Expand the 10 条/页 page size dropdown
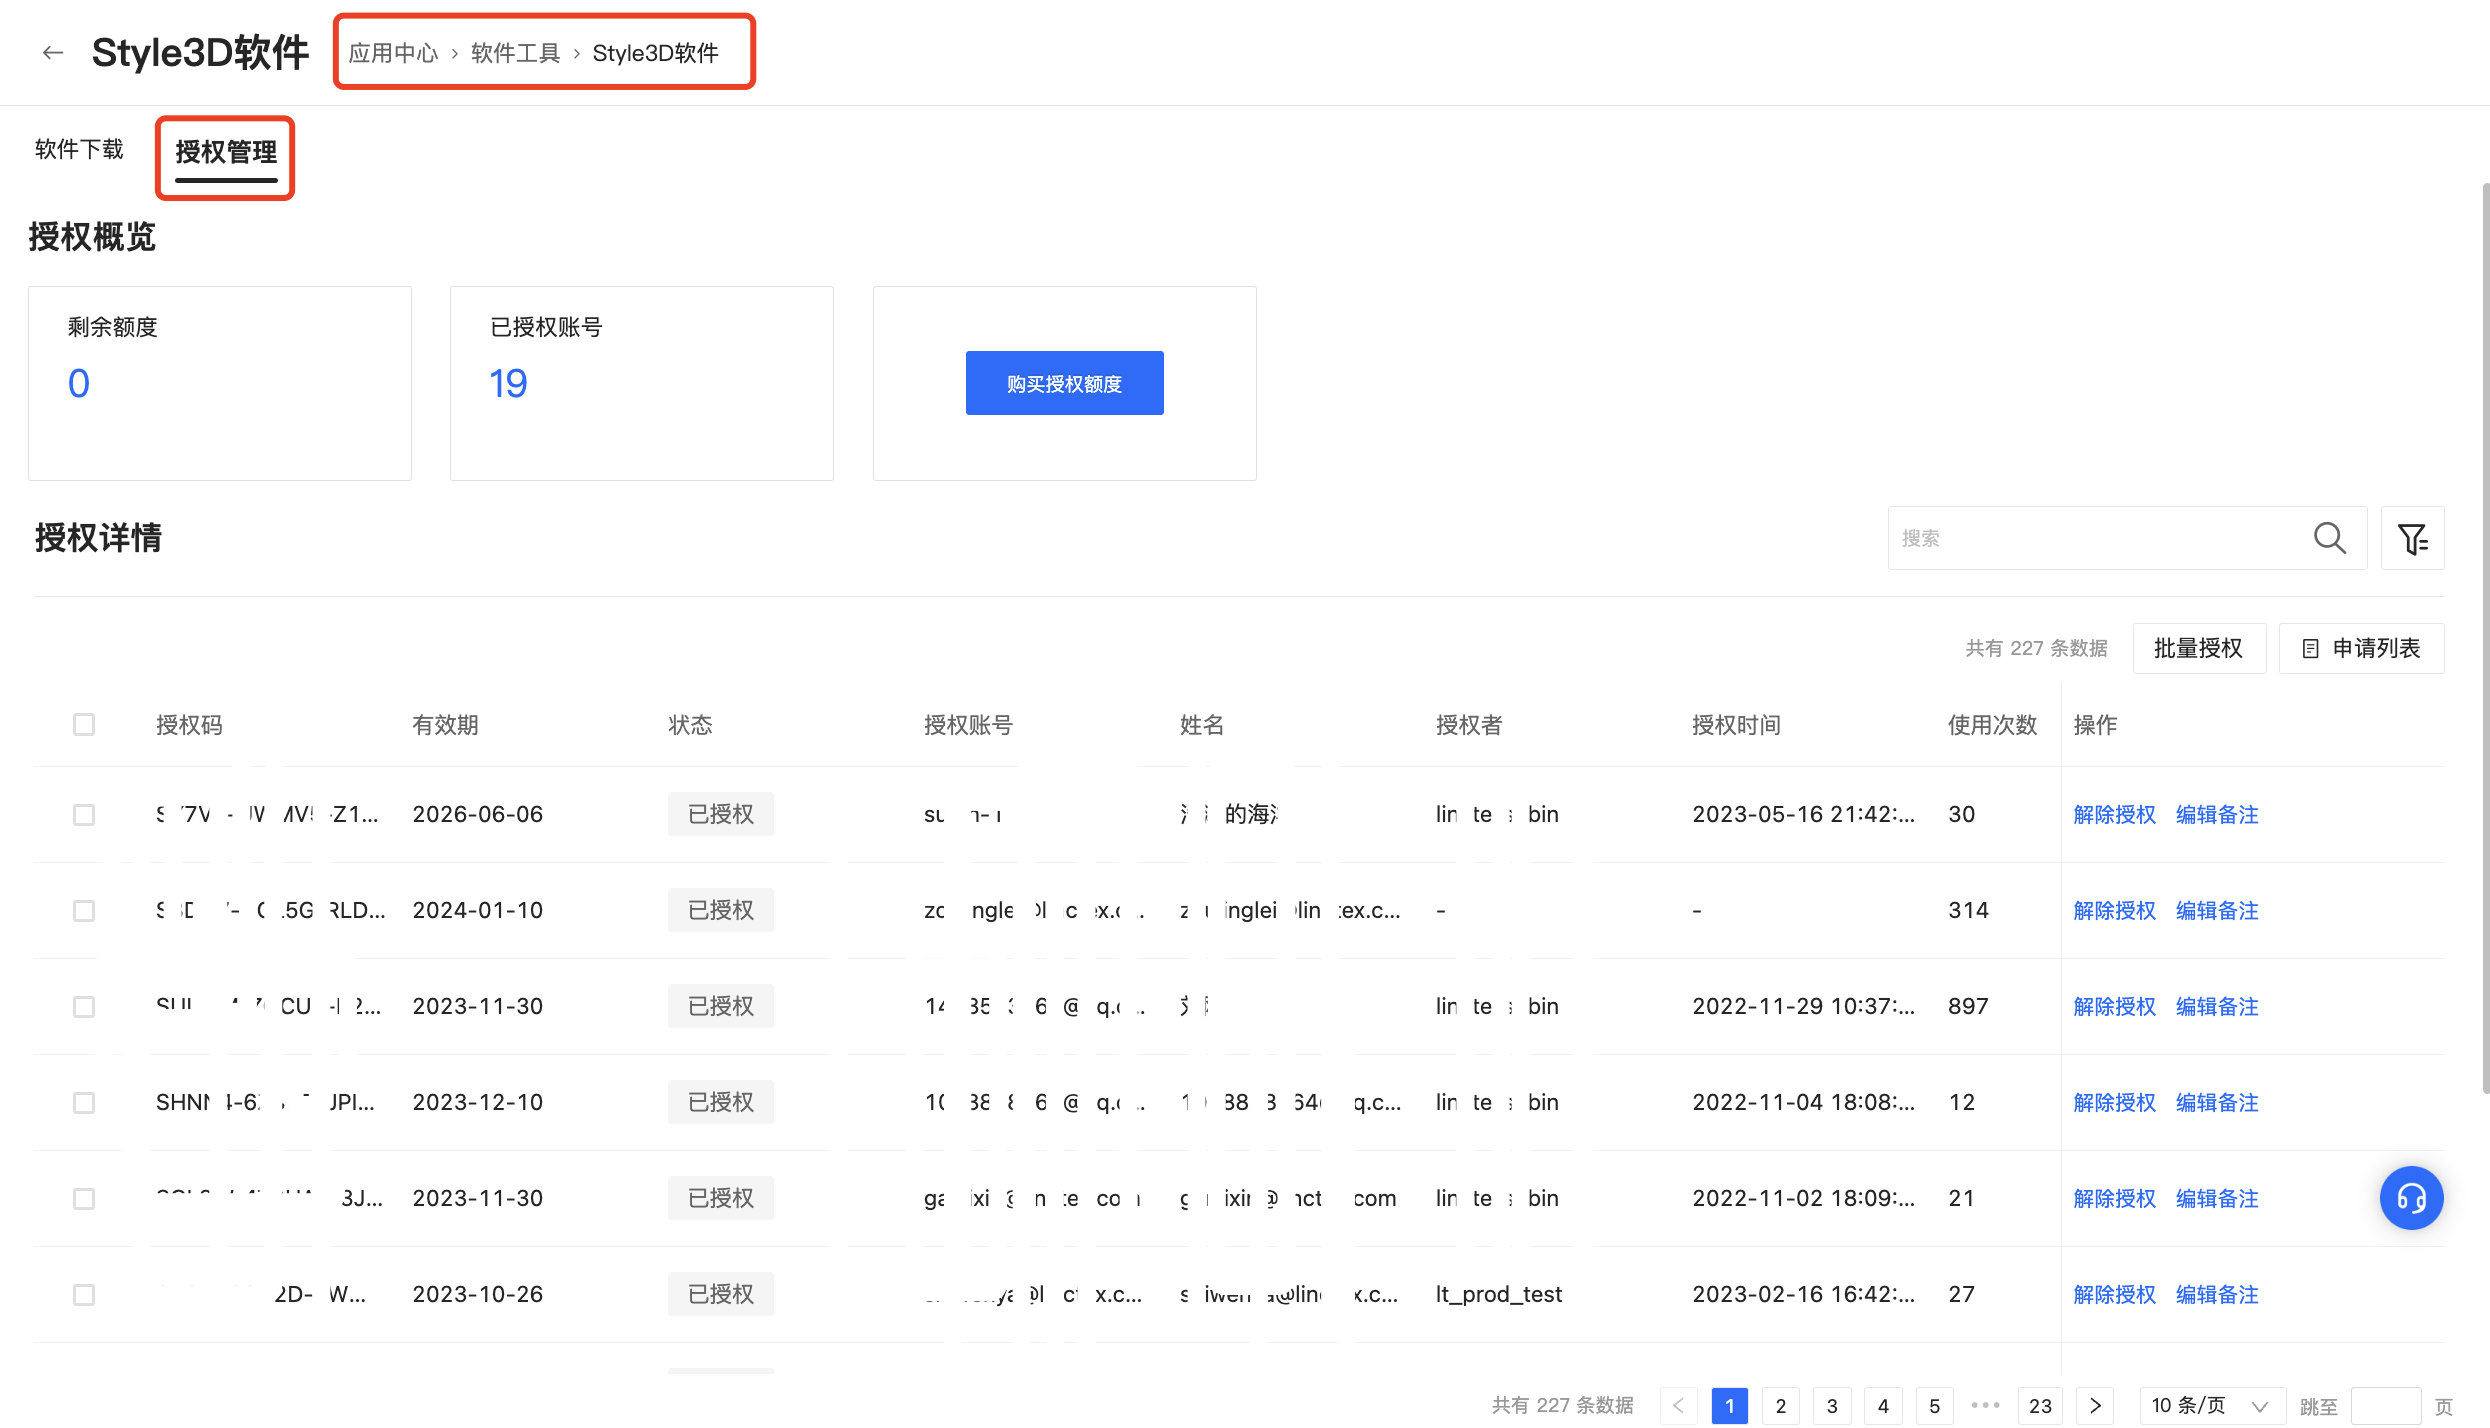This screenshot has height=1428, width=2490. point(2211,1405)
